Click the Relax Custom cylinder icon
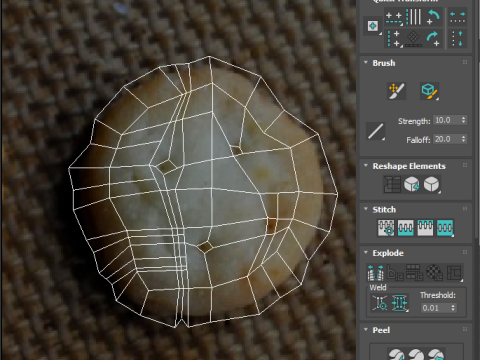This screenshot has height=360, width=480. [431, 184]
